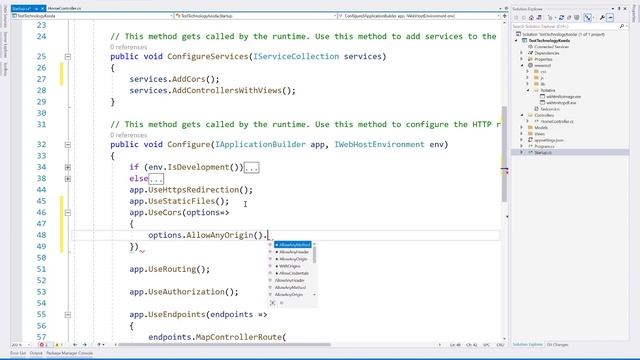Click the warning count indicator in editor status strip
This screenshot has height=360, width=640.
pyautogui.click(x=58, y=344)
